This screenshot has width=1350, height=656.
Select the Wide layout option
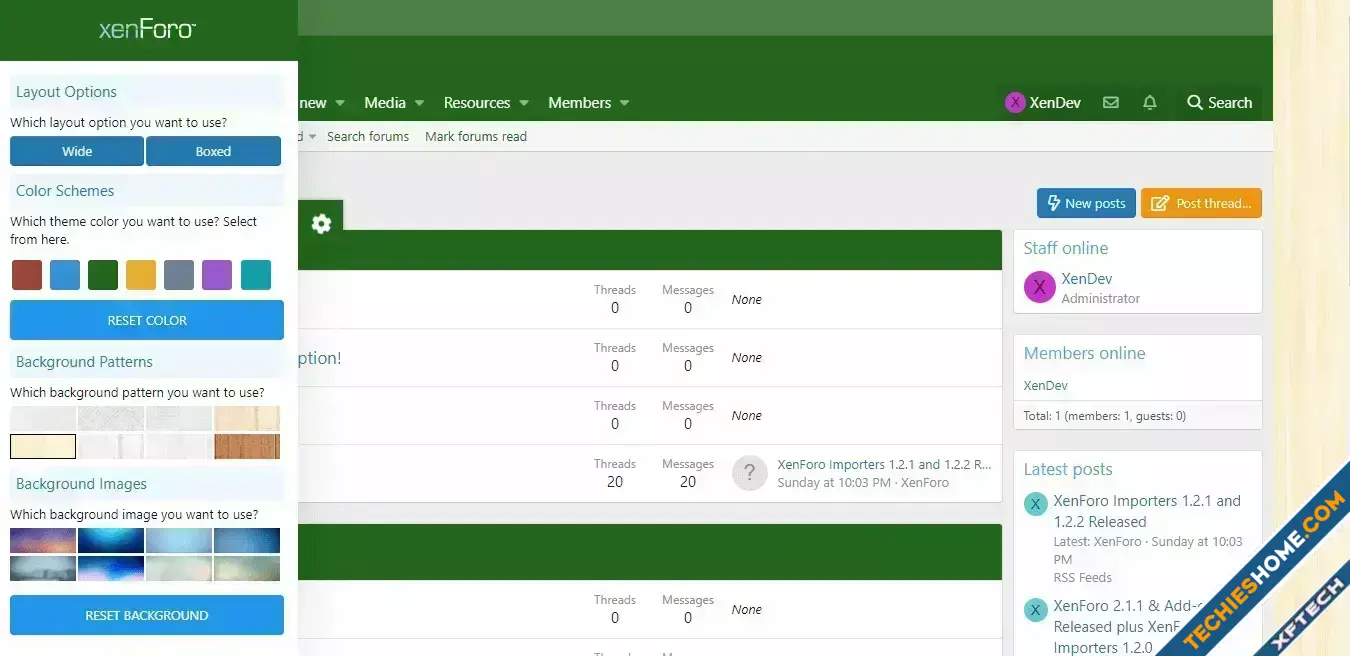[x=77, y=152]
